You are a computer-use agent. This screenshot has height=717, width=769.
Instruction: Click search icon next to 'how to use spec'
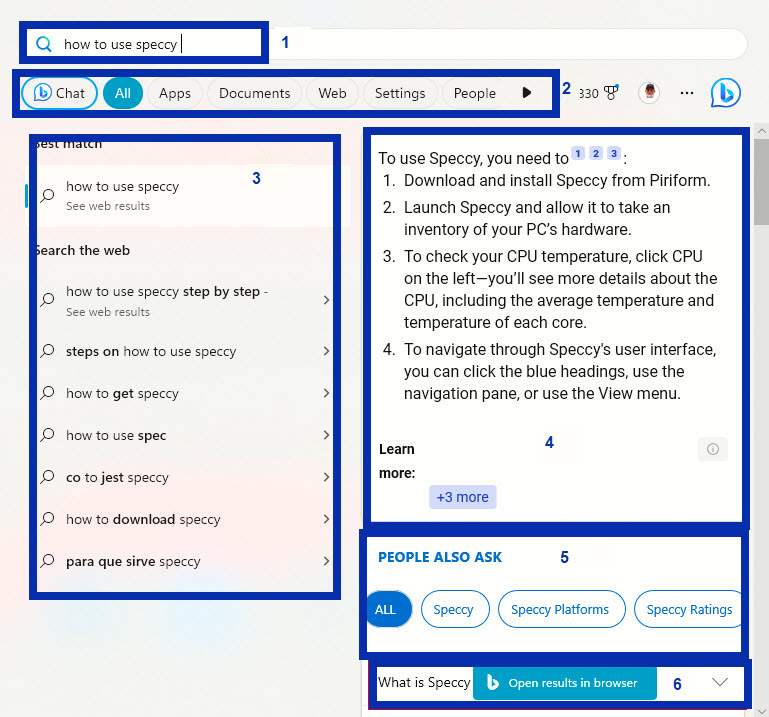(48, 435)
